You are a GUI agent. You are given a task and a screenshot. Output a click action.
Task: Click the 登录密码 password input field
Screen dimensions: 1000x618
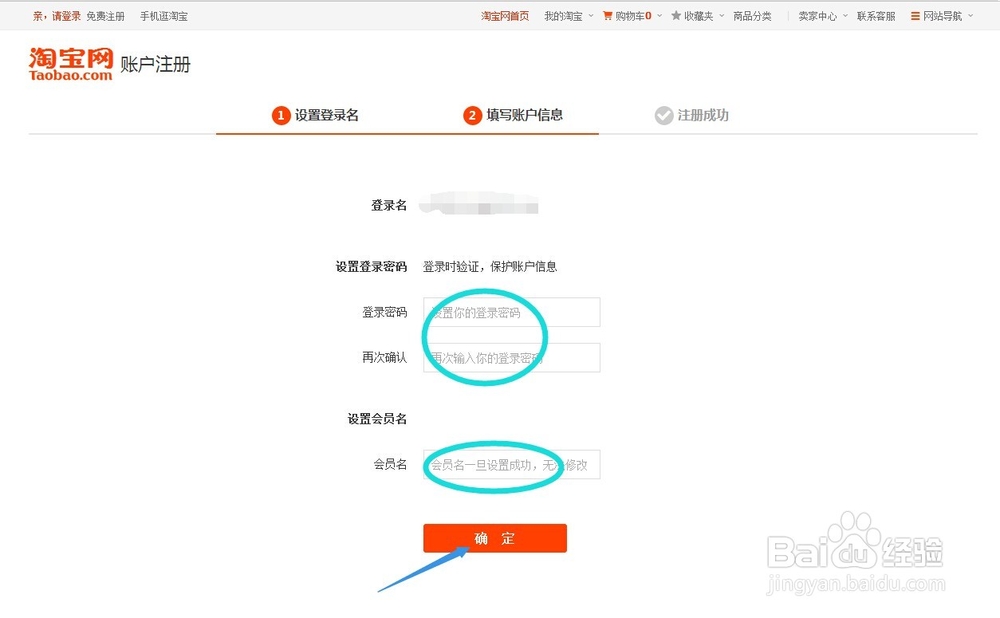coord(511,312)
